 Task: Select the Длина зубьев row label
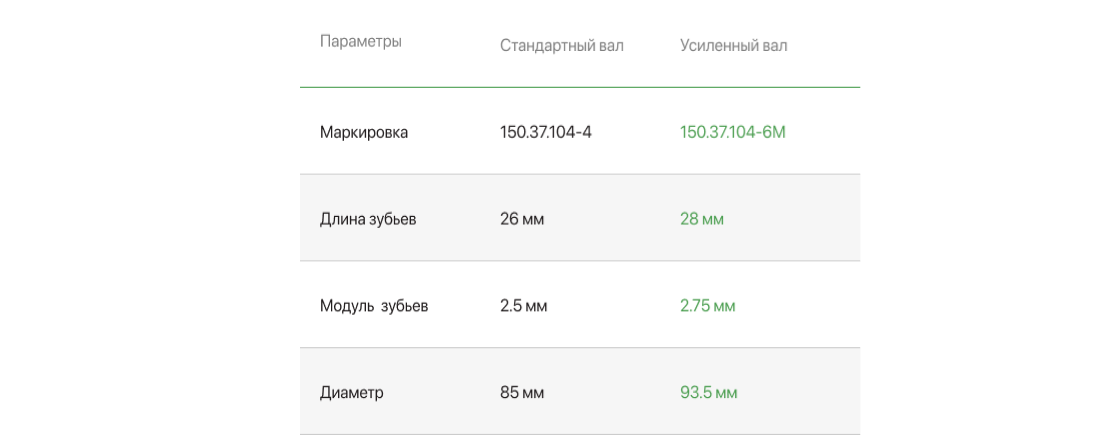368,219
